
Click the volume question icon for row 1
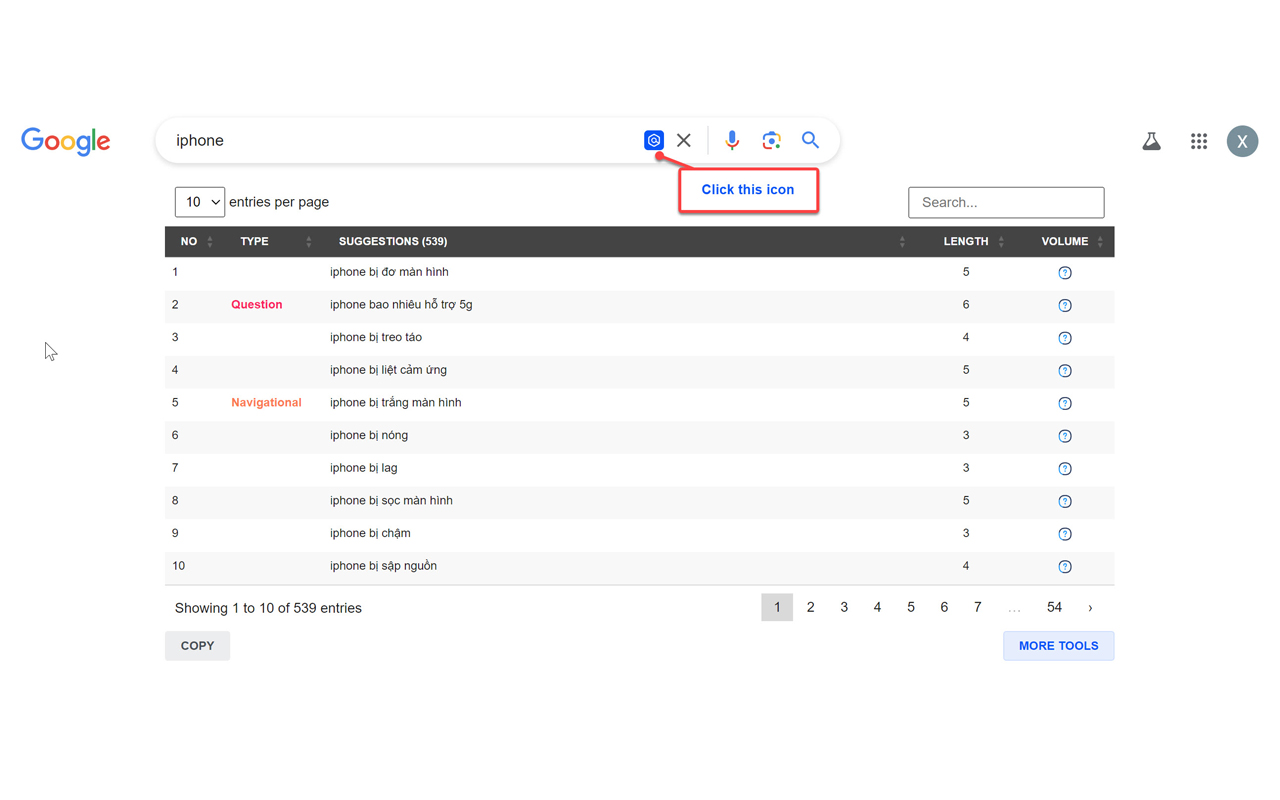click(x=1064, y=271)
